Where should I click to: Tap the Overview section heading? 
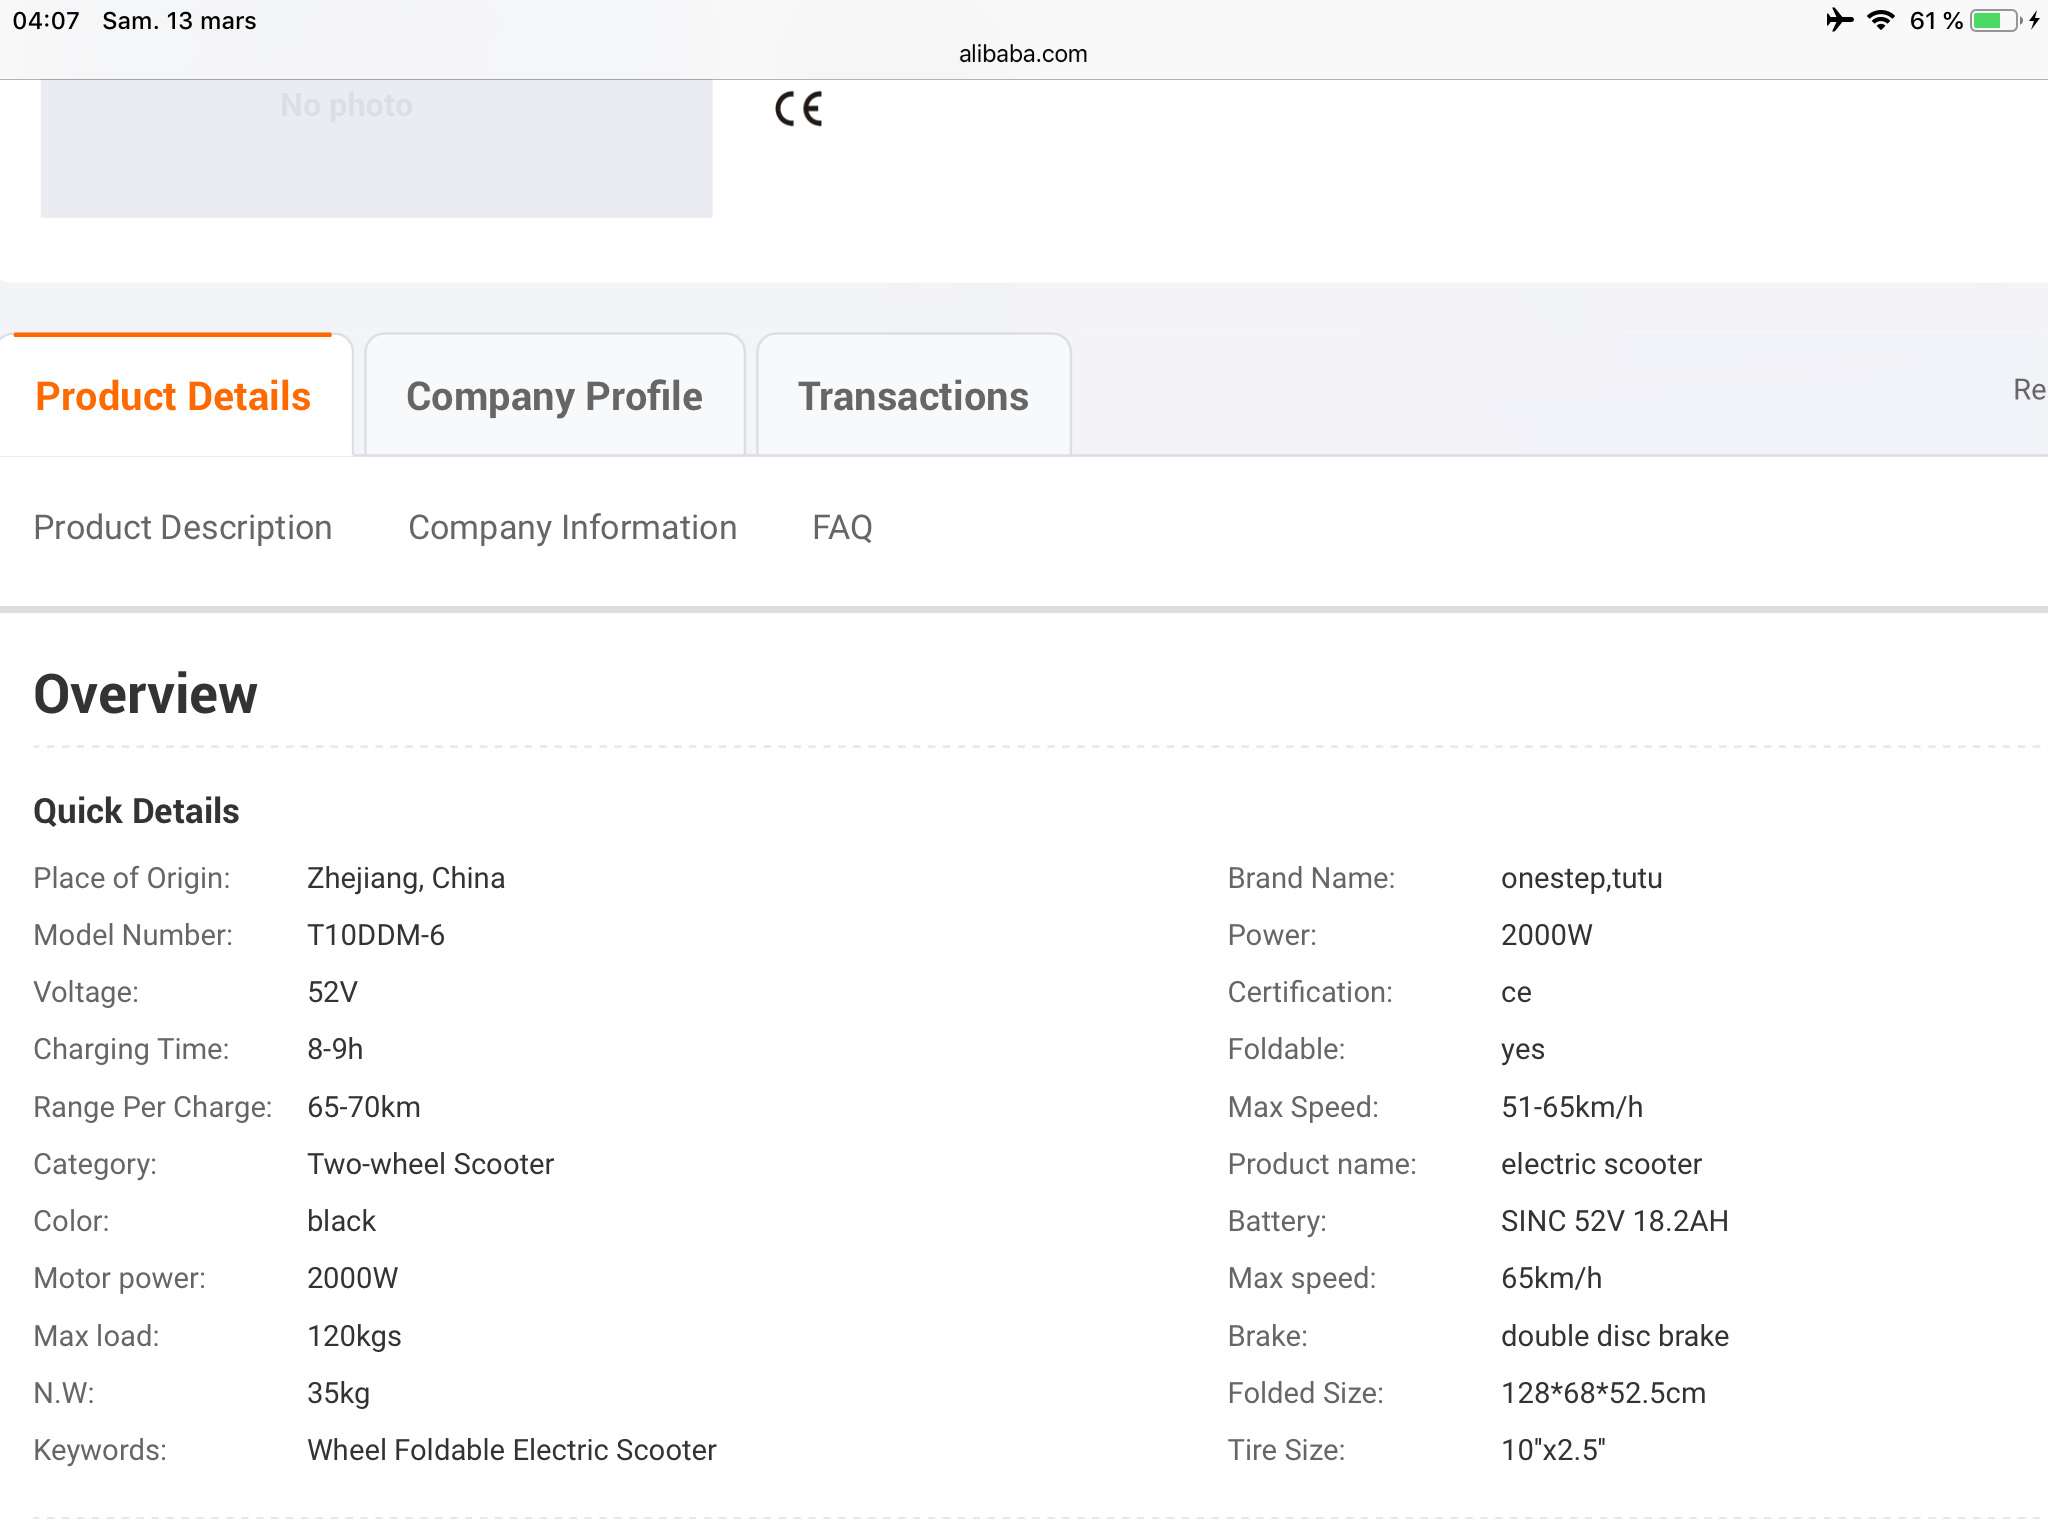point(145,694)
